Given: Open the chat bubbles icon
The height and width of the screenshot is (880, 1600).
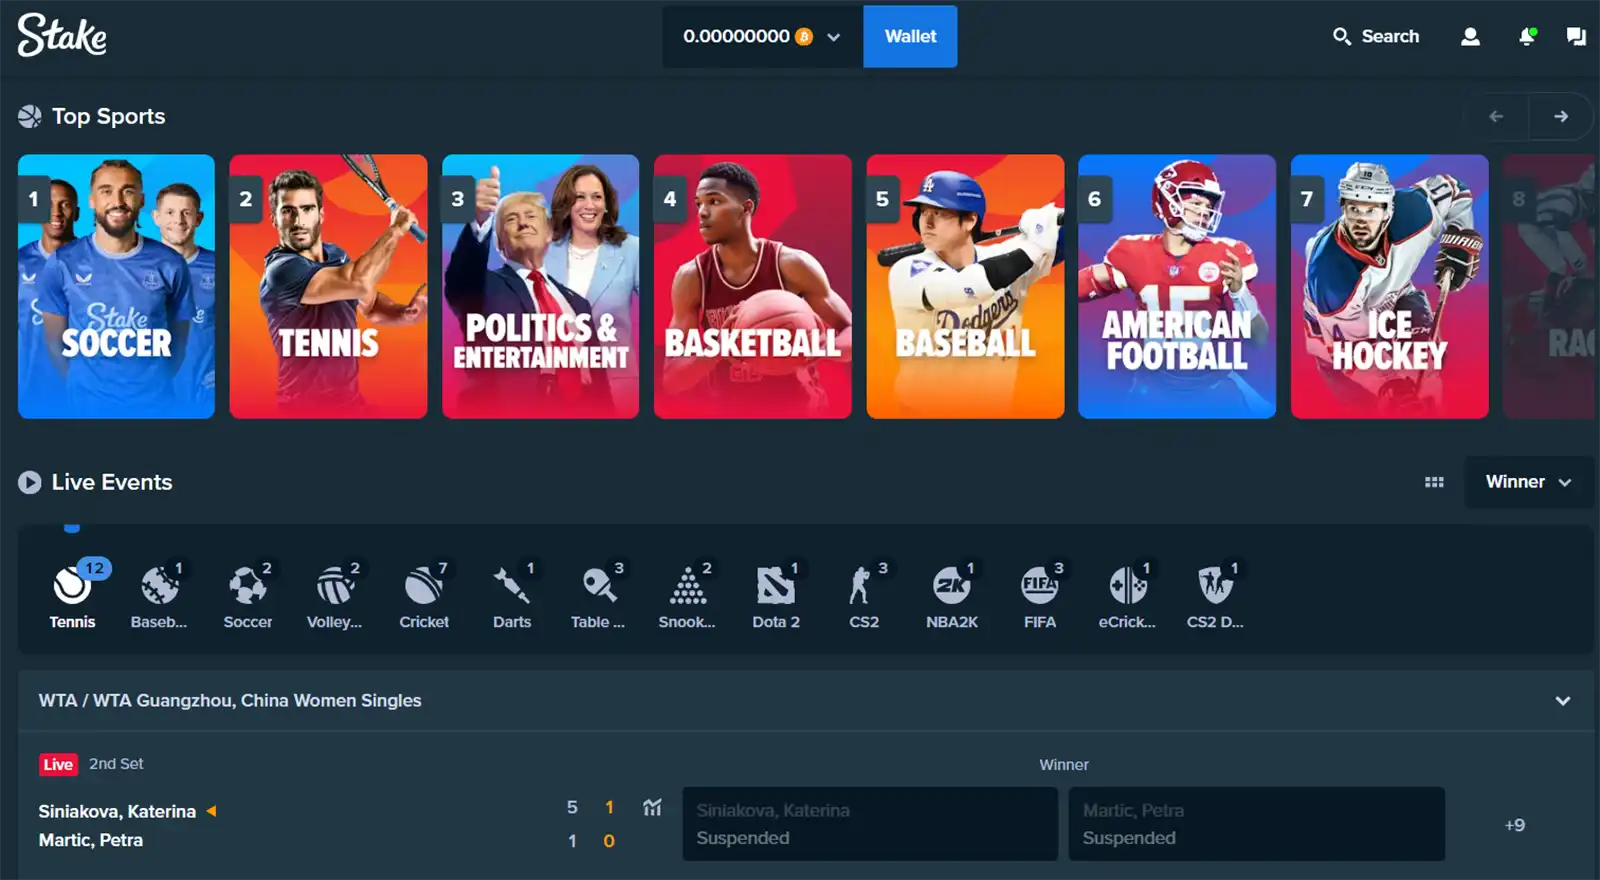Looking at the screenshot, I should click(1576, 36).
